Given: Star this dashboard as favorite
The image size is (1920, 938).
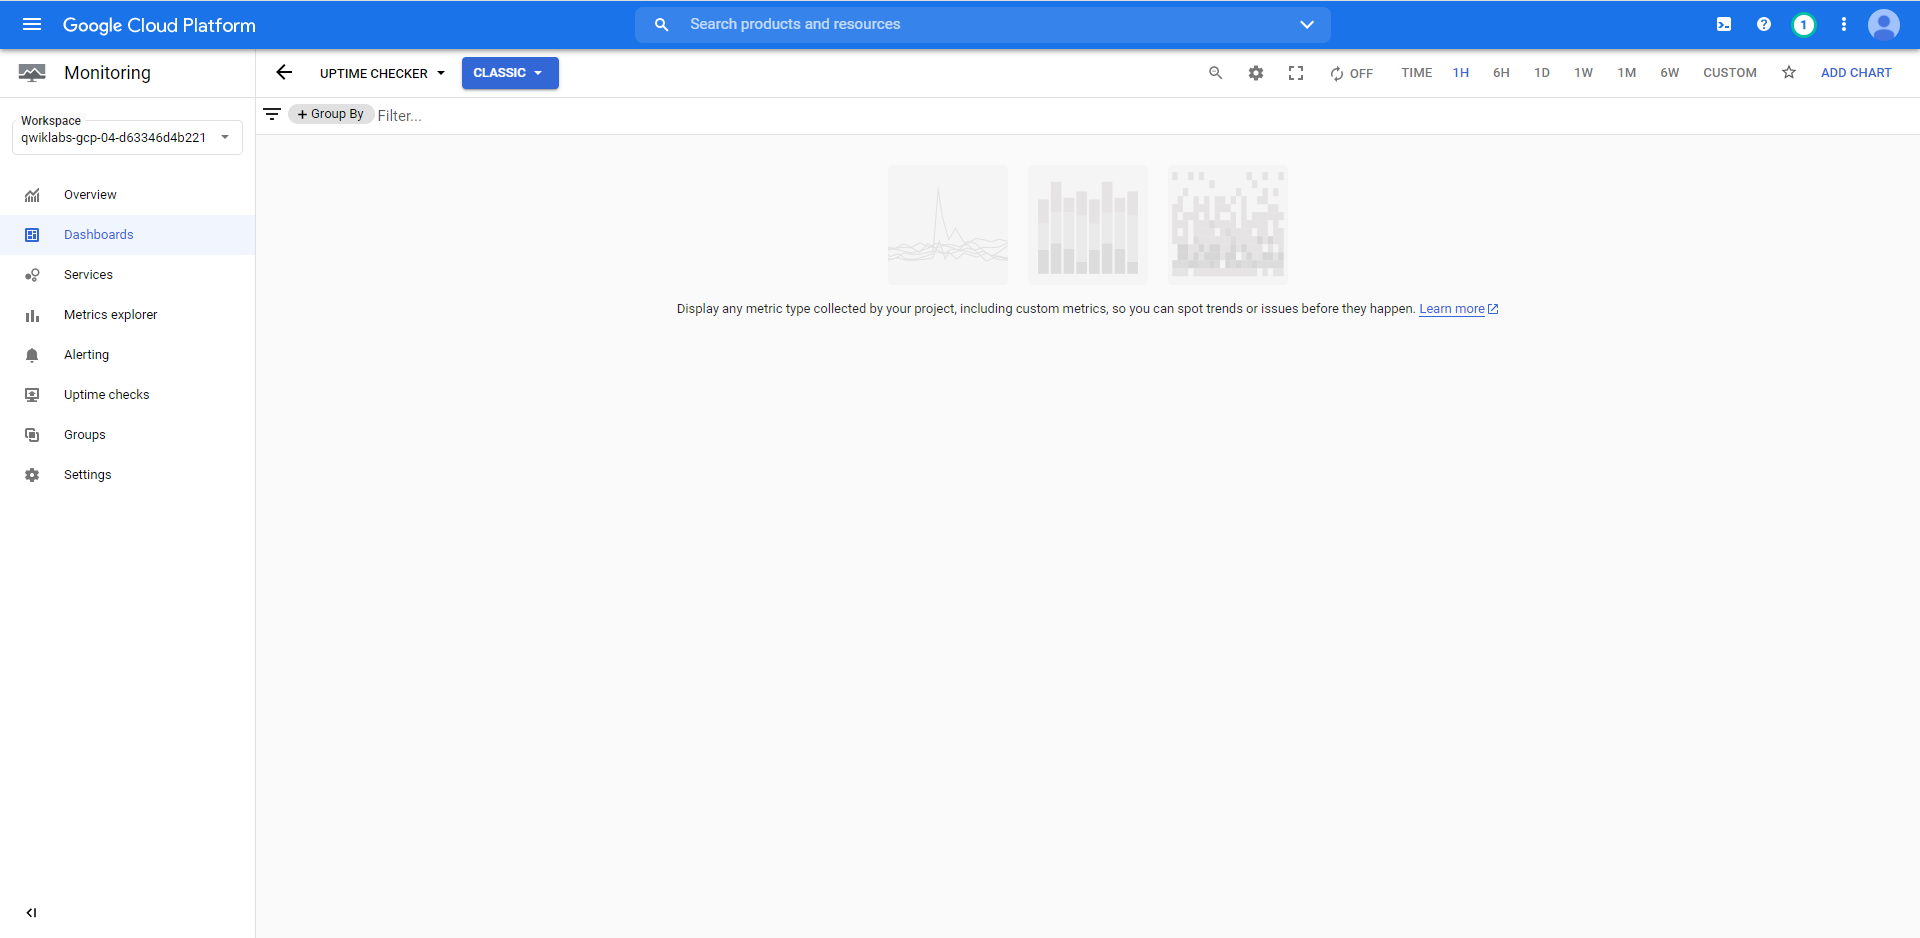Looking at the screenshot, I should pos(1789,72).
